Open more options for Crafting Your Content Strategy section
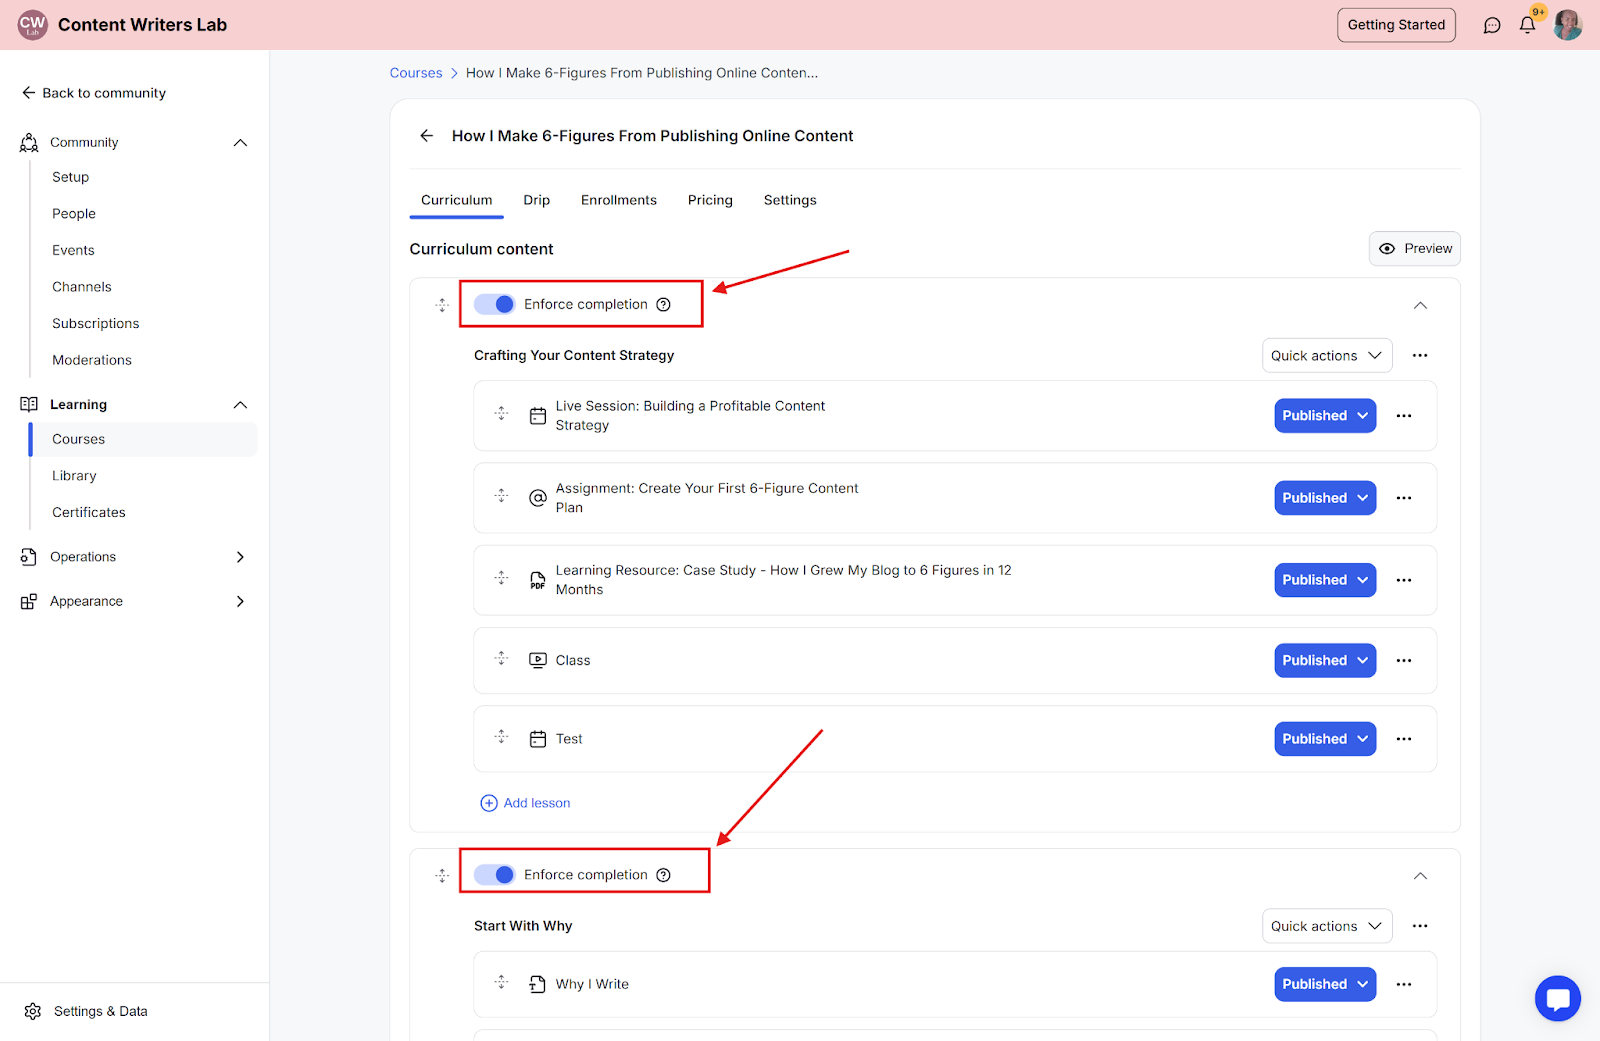The height and width of the screenshot is (1041, 1600). 1420,356
